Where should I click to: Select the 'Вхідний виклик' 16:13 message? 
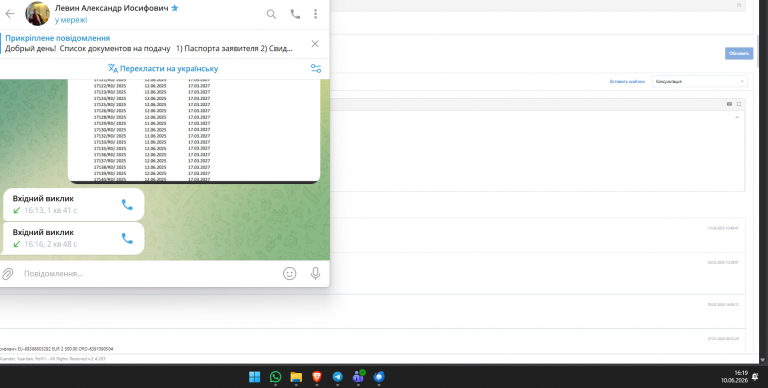click(73, 204)
